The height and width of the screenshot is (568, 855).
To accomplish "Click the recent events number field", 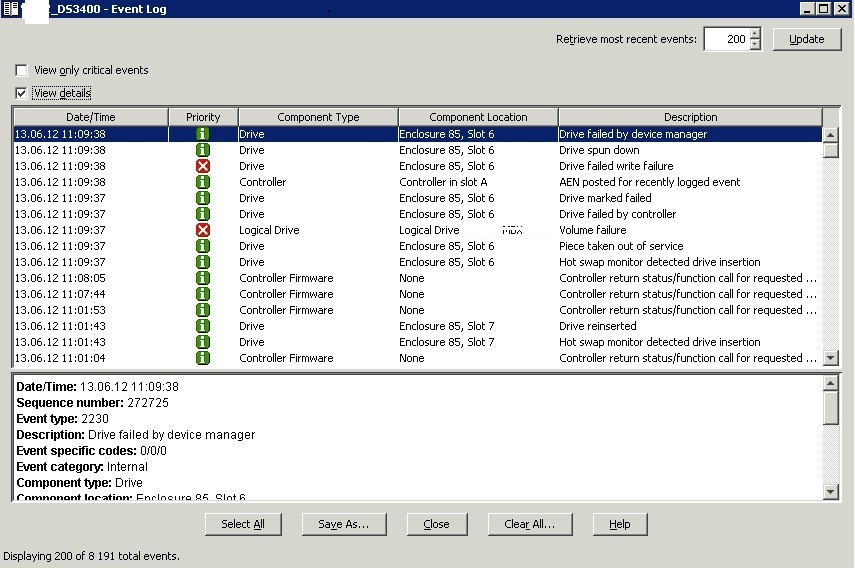I will [726, 39].
